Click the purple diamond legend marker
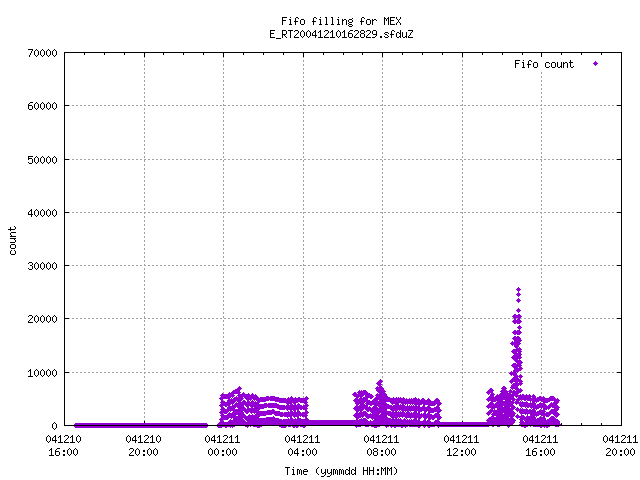The width and height of the screenshot is (640, 480). click(x=596, y=64)
